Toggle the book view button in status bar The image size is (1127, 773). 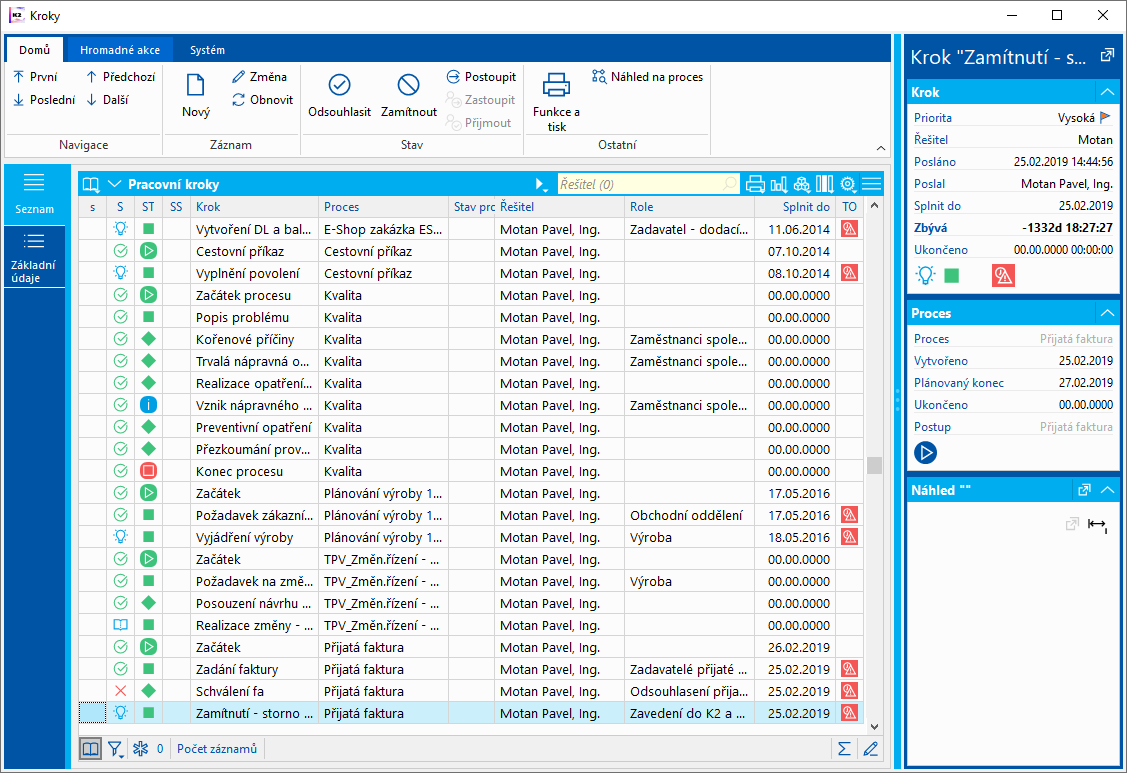tap(90, 748)
